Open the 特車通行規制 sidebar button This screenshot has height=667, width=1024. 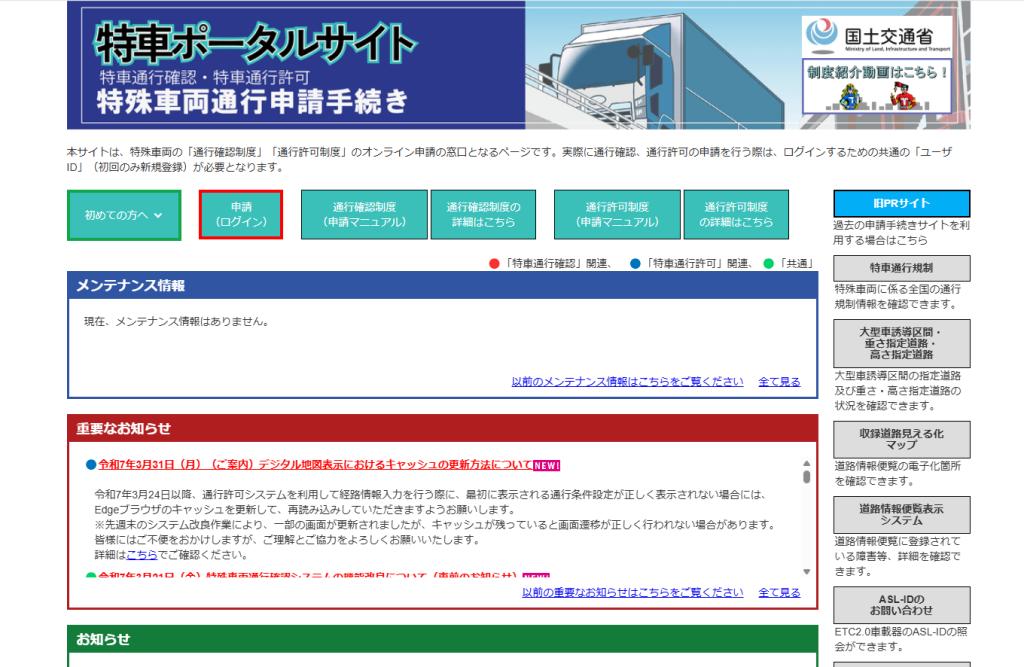point(901,268)
